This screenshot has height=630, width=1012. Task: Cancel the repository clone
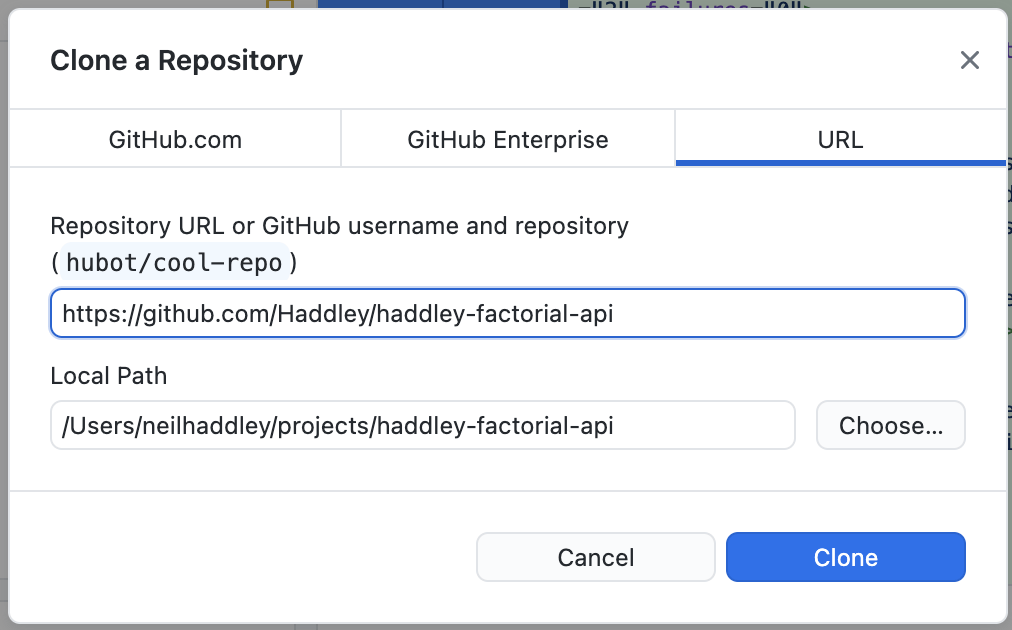click(x=596, y=557)
